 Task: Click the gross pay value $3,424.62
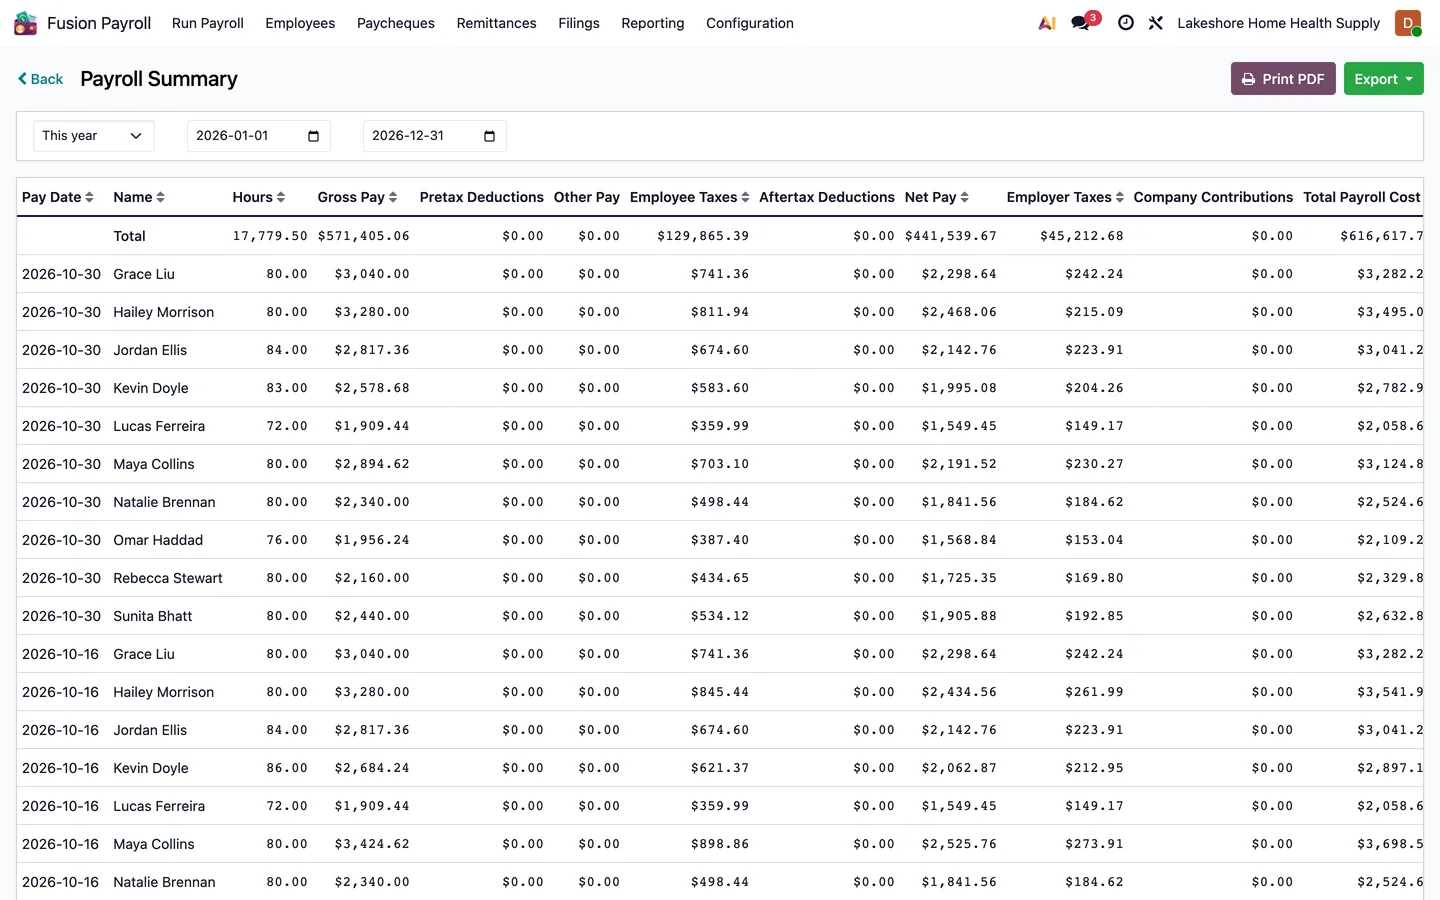point(372,844)
